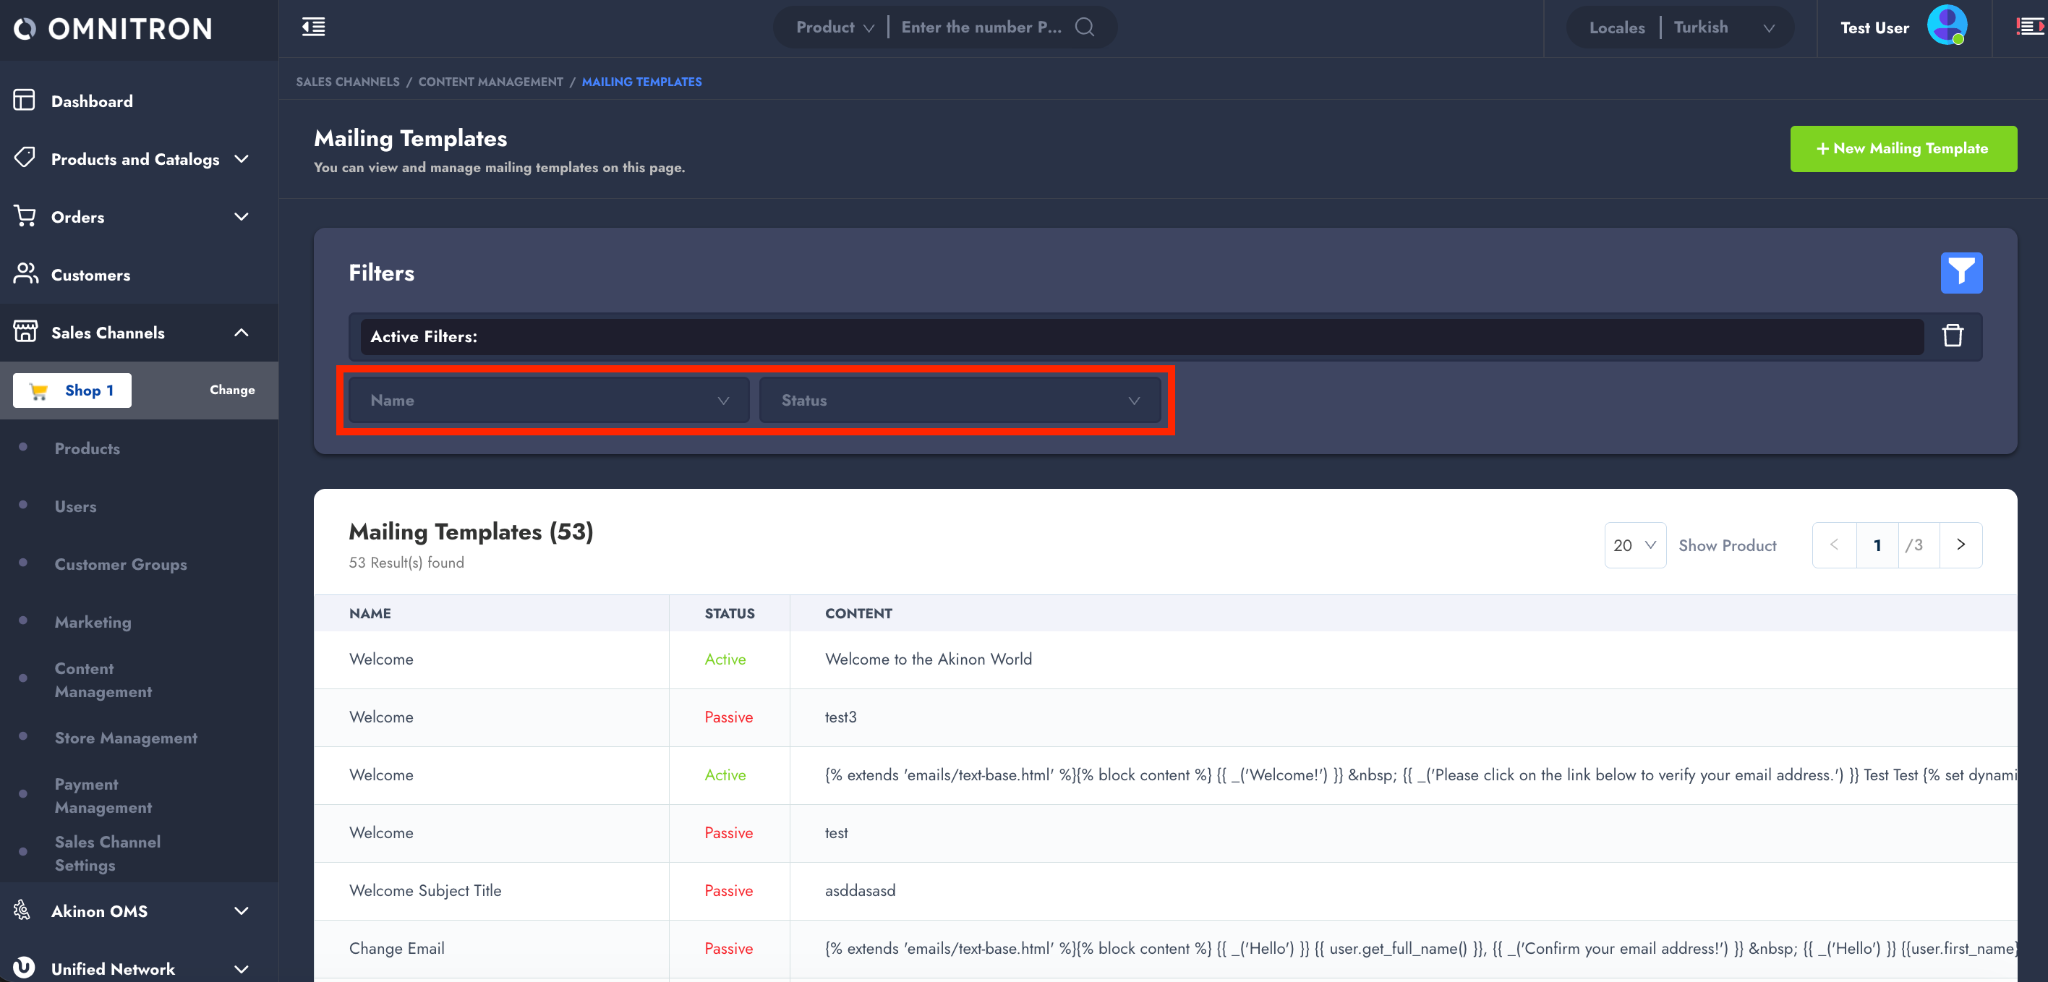Click the Sales Channels breadcrumb
The height and width of the screenshot is (982, 2048).
(347, 82)
